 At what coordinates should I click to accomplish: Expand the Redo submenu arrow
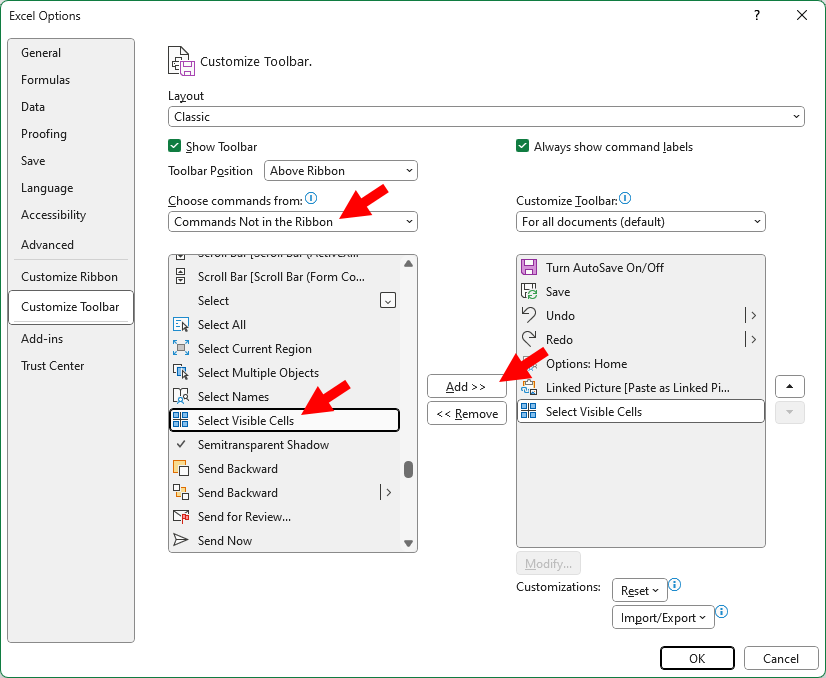coord(754,340)
